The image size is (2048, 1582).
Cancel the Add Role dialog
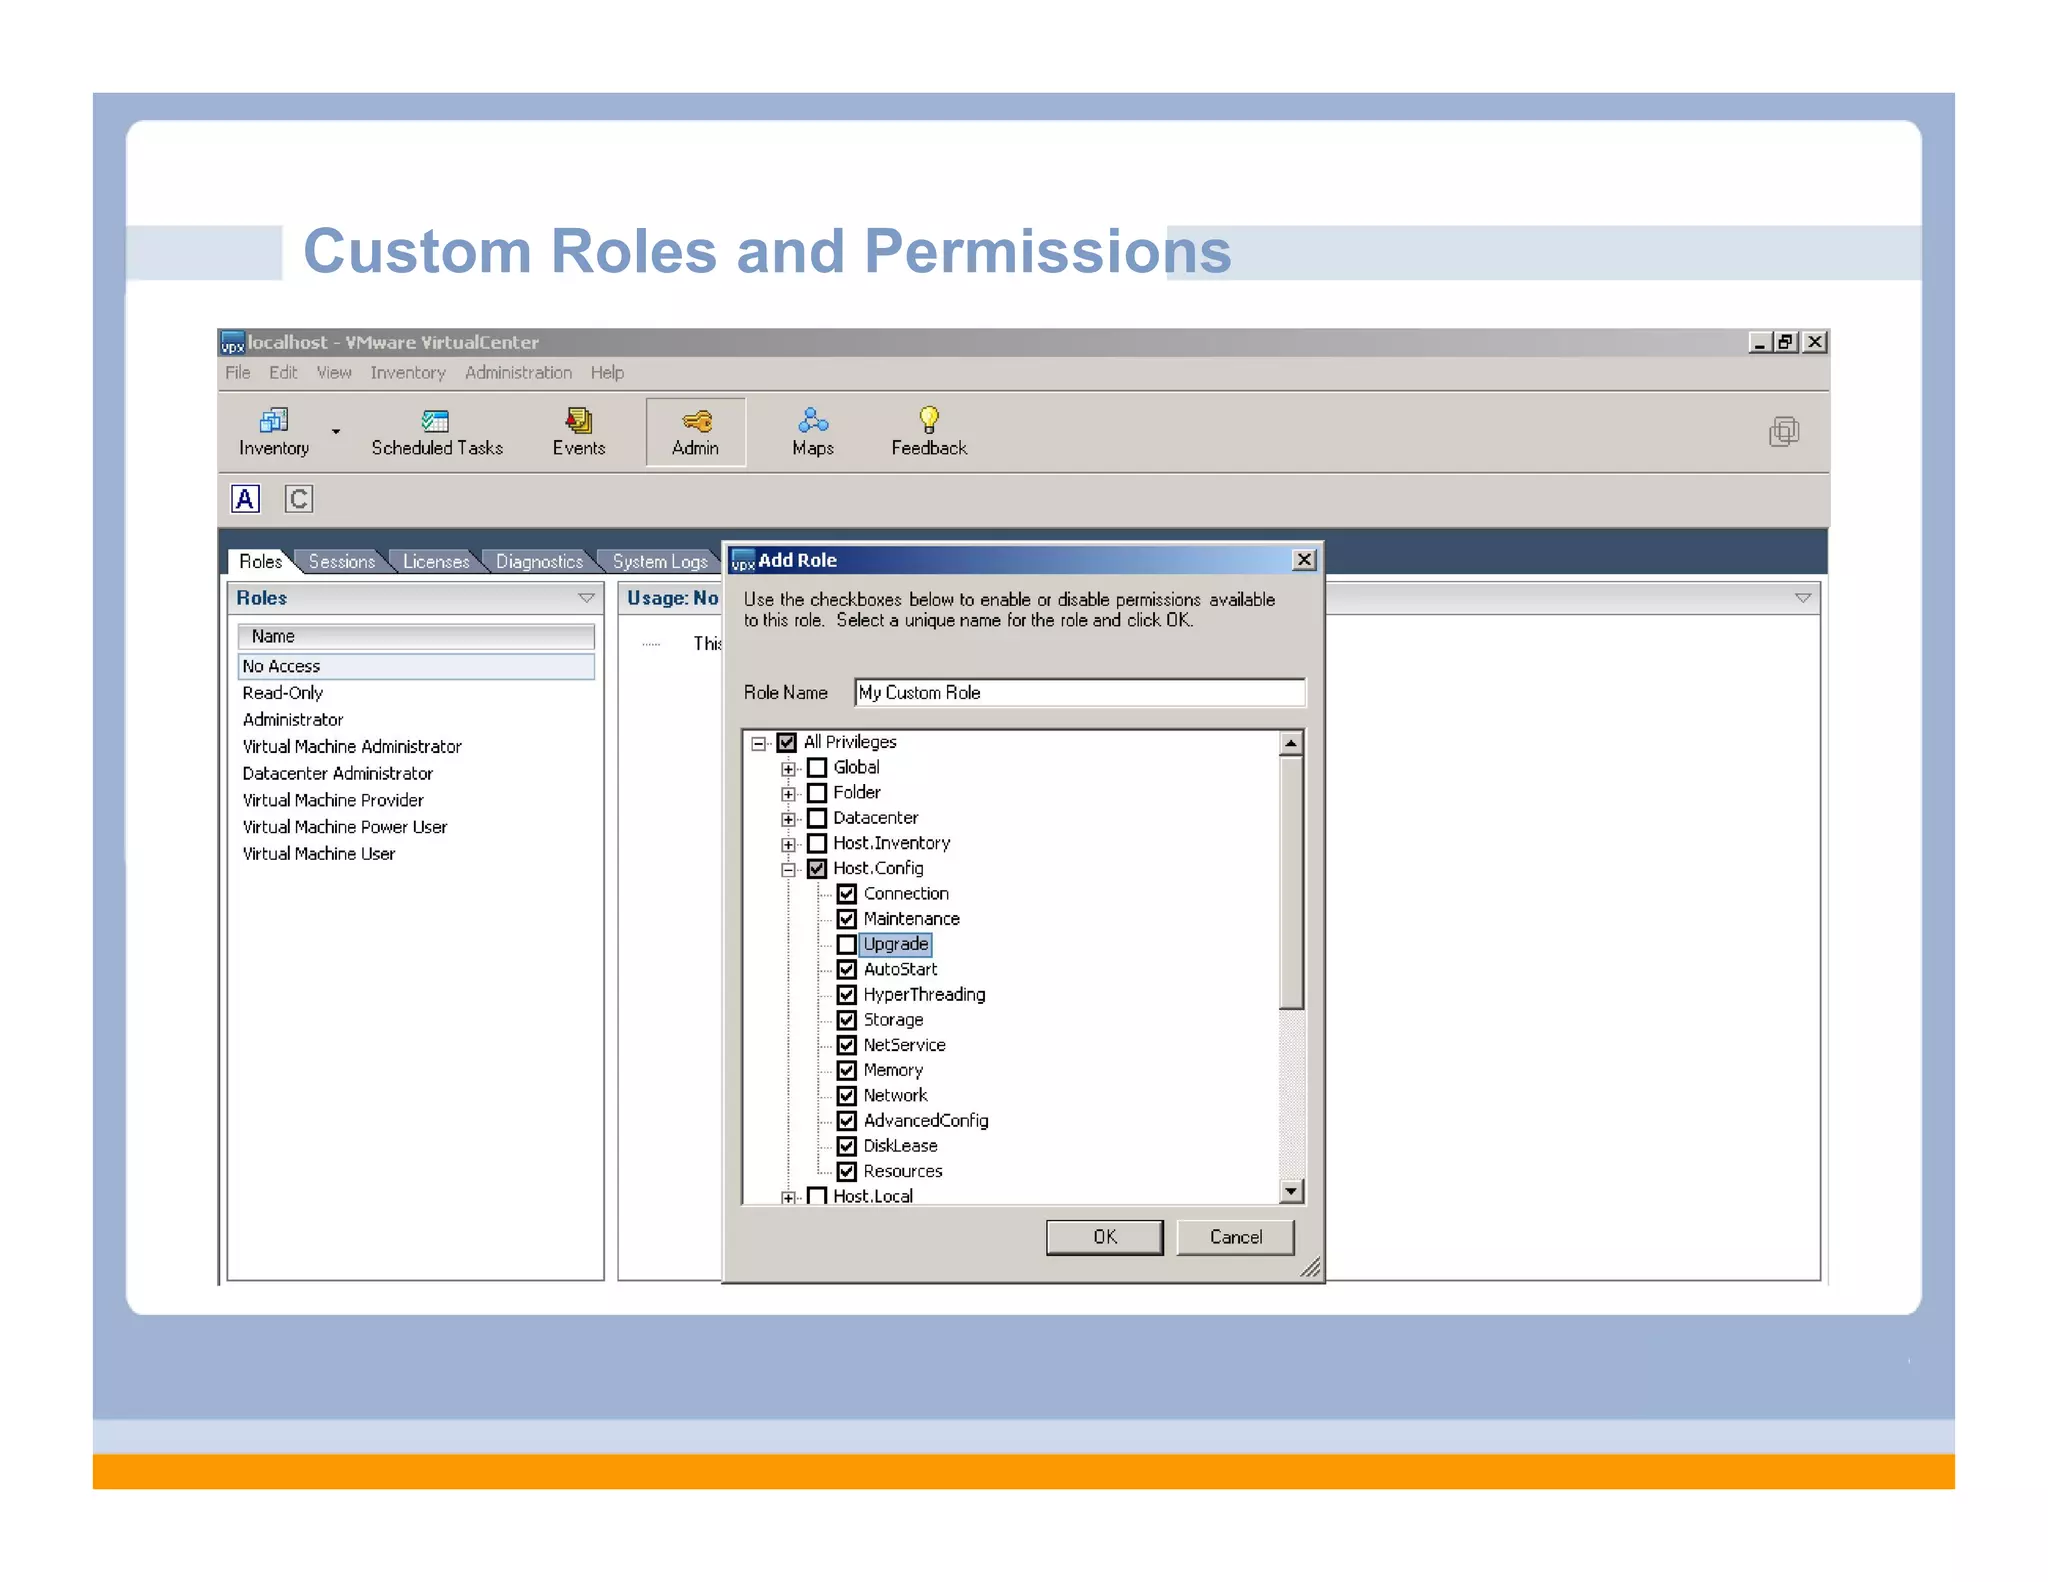click(x=1236, y=1237)
